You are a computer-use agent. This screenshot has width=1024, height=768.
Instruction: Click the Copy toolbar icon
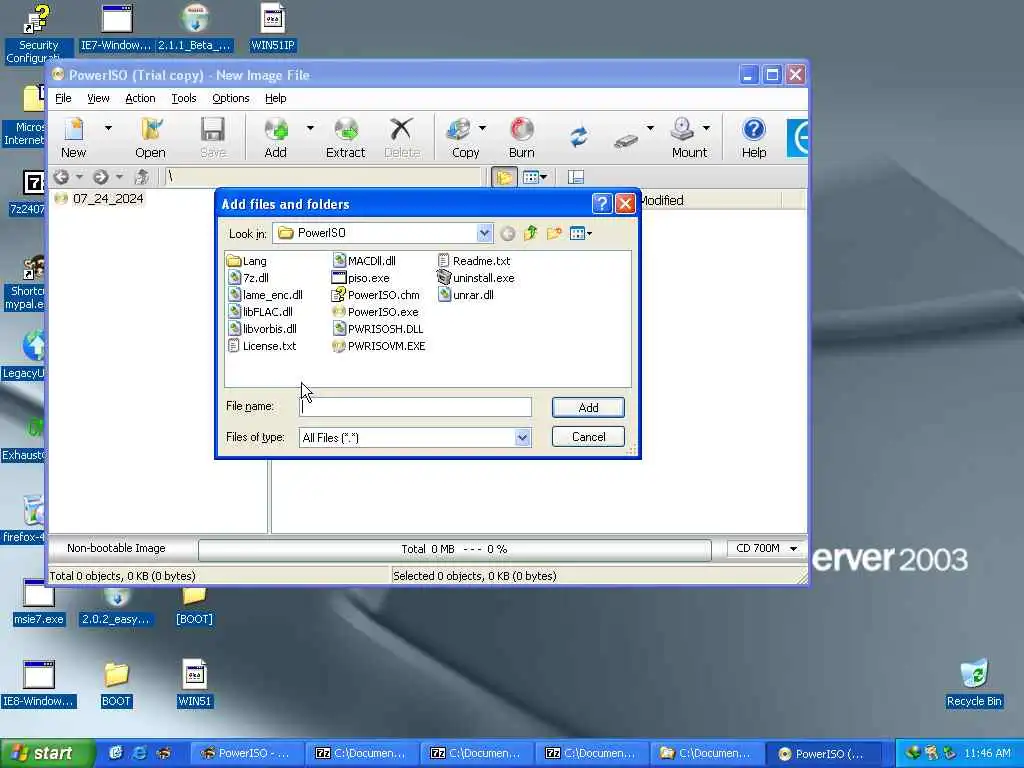[465, 138]
